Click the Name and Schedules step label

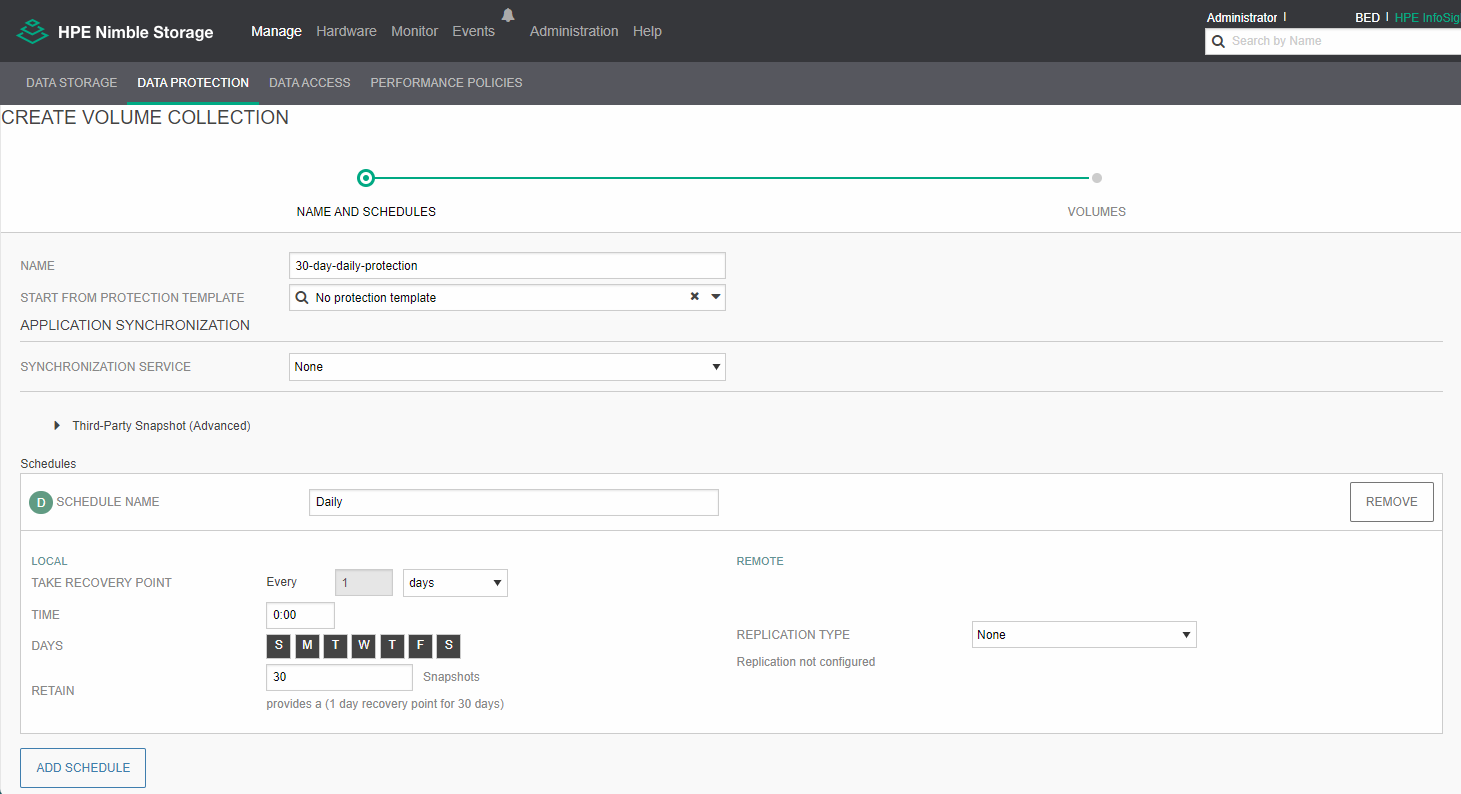(366, 212)
